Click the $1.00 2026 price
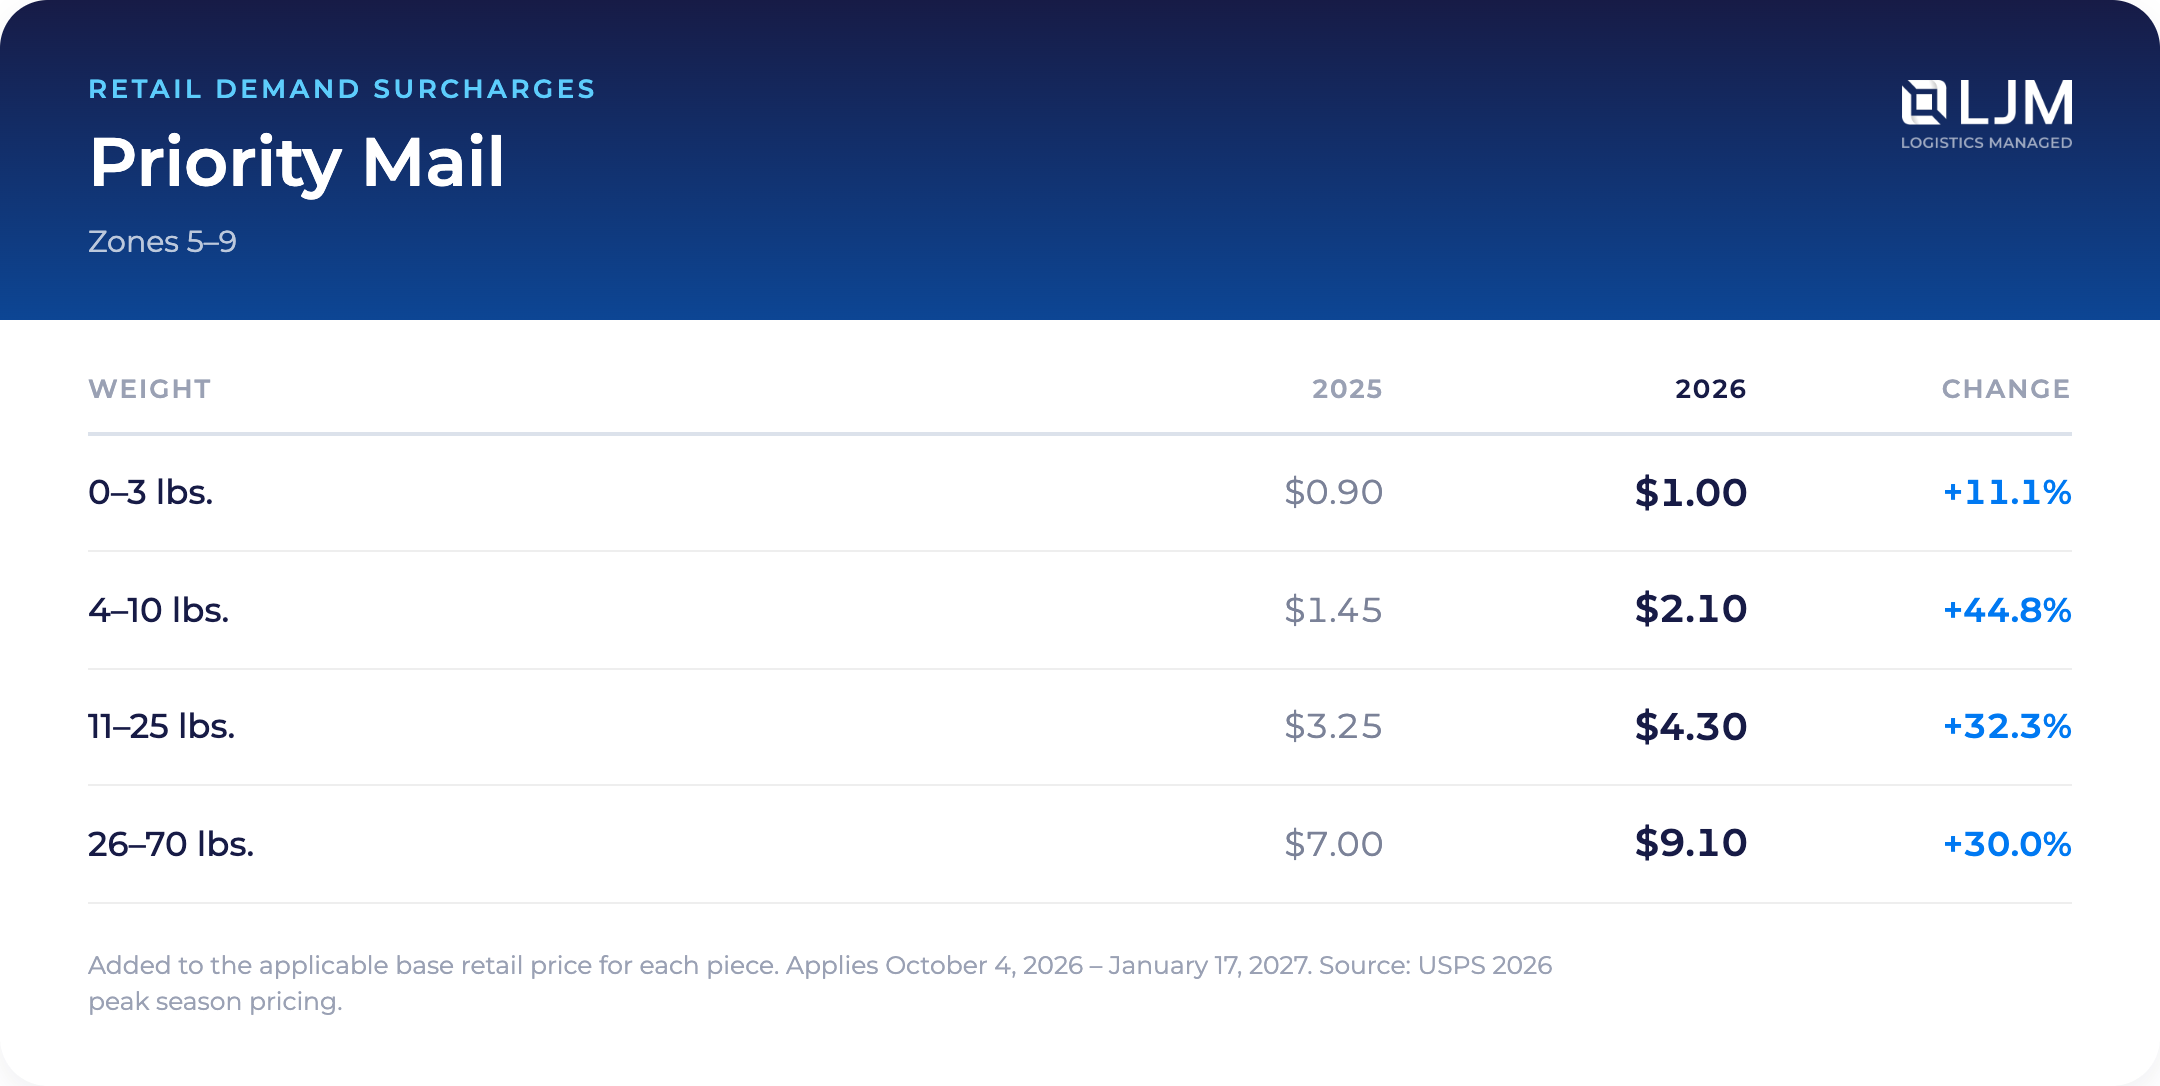The width and height of the screenshot is (2160, 1086). pyautogui.click(x=1690, y=492)
